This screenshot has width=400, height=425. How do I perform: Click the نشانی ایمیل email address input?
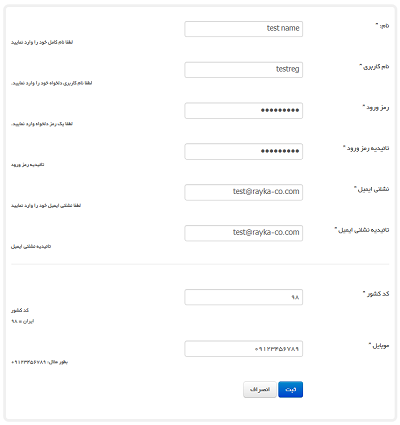coord(244,192)
